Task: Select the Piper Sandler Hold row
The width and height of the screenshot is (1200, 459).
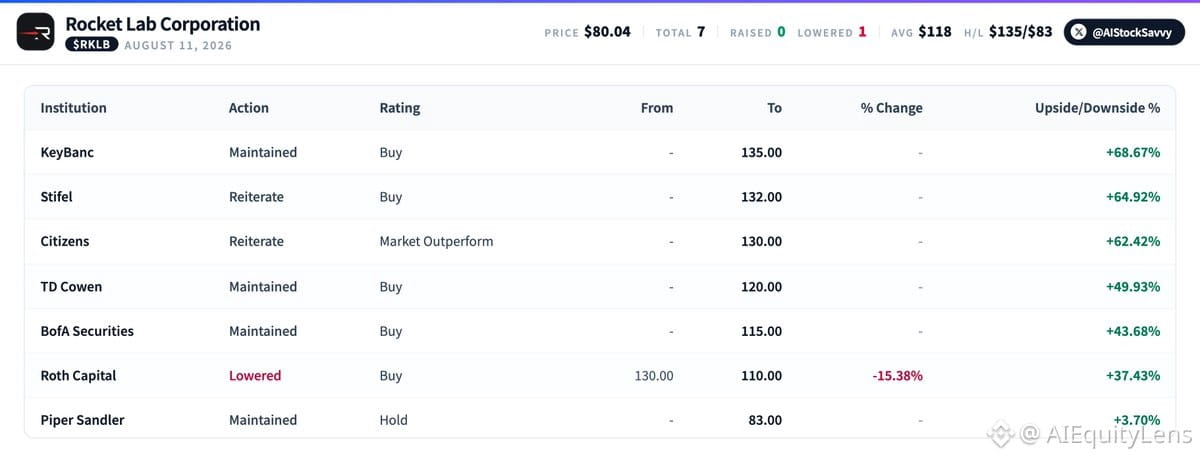Action: point(600,420)
